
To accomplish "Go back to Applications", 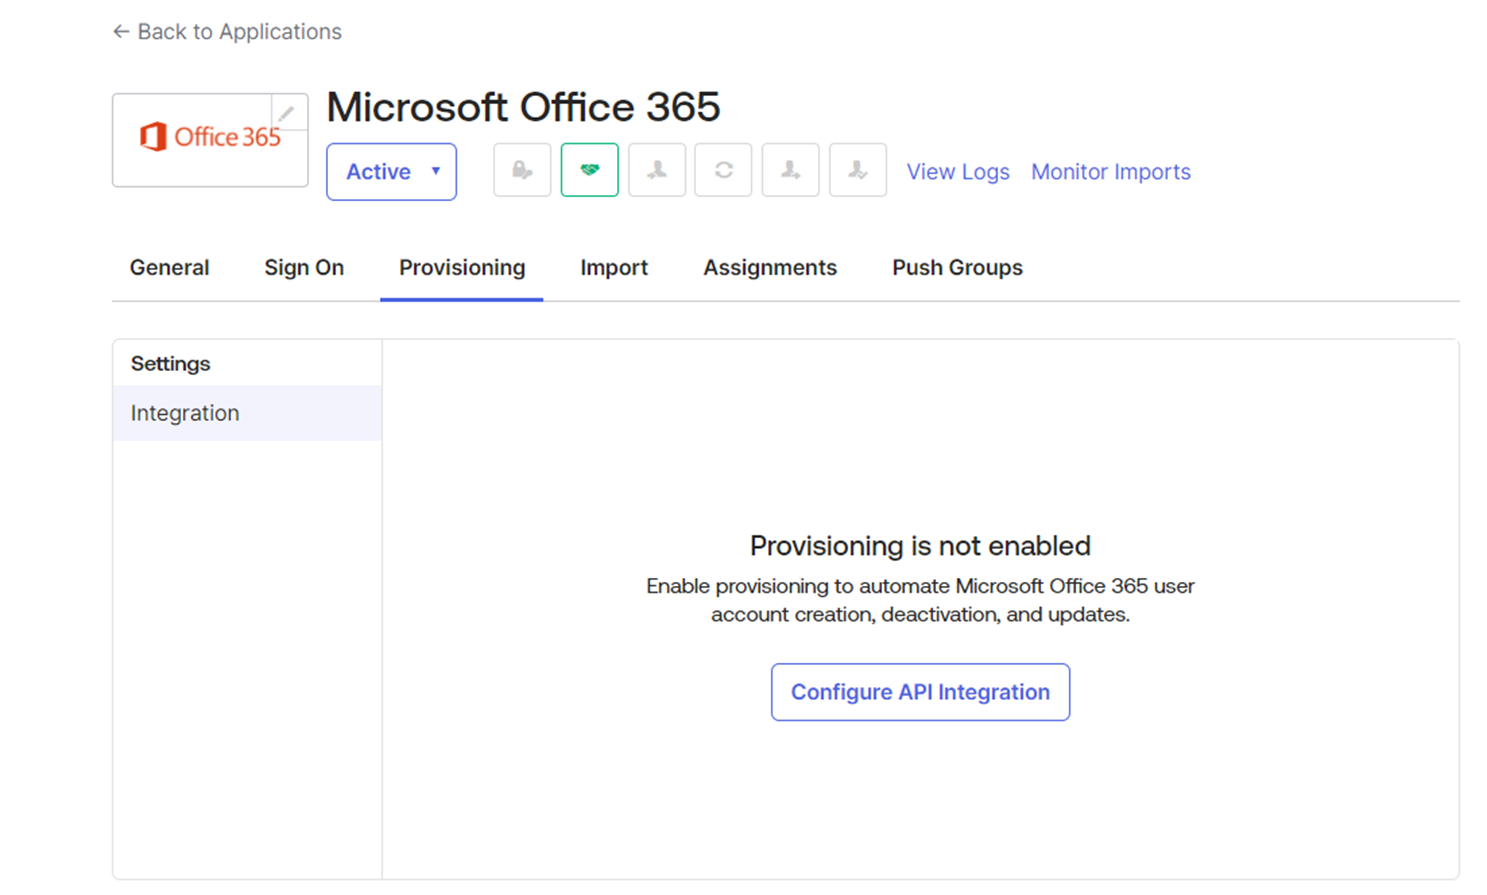I will [x=227, y=32].
